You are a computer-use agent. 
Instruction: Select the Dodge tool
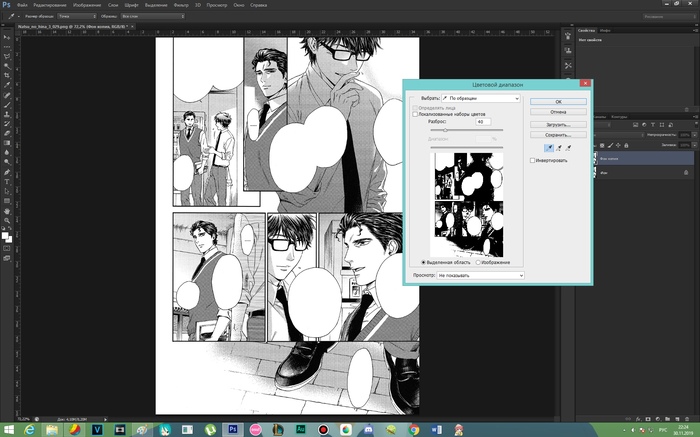pos(7,162)
